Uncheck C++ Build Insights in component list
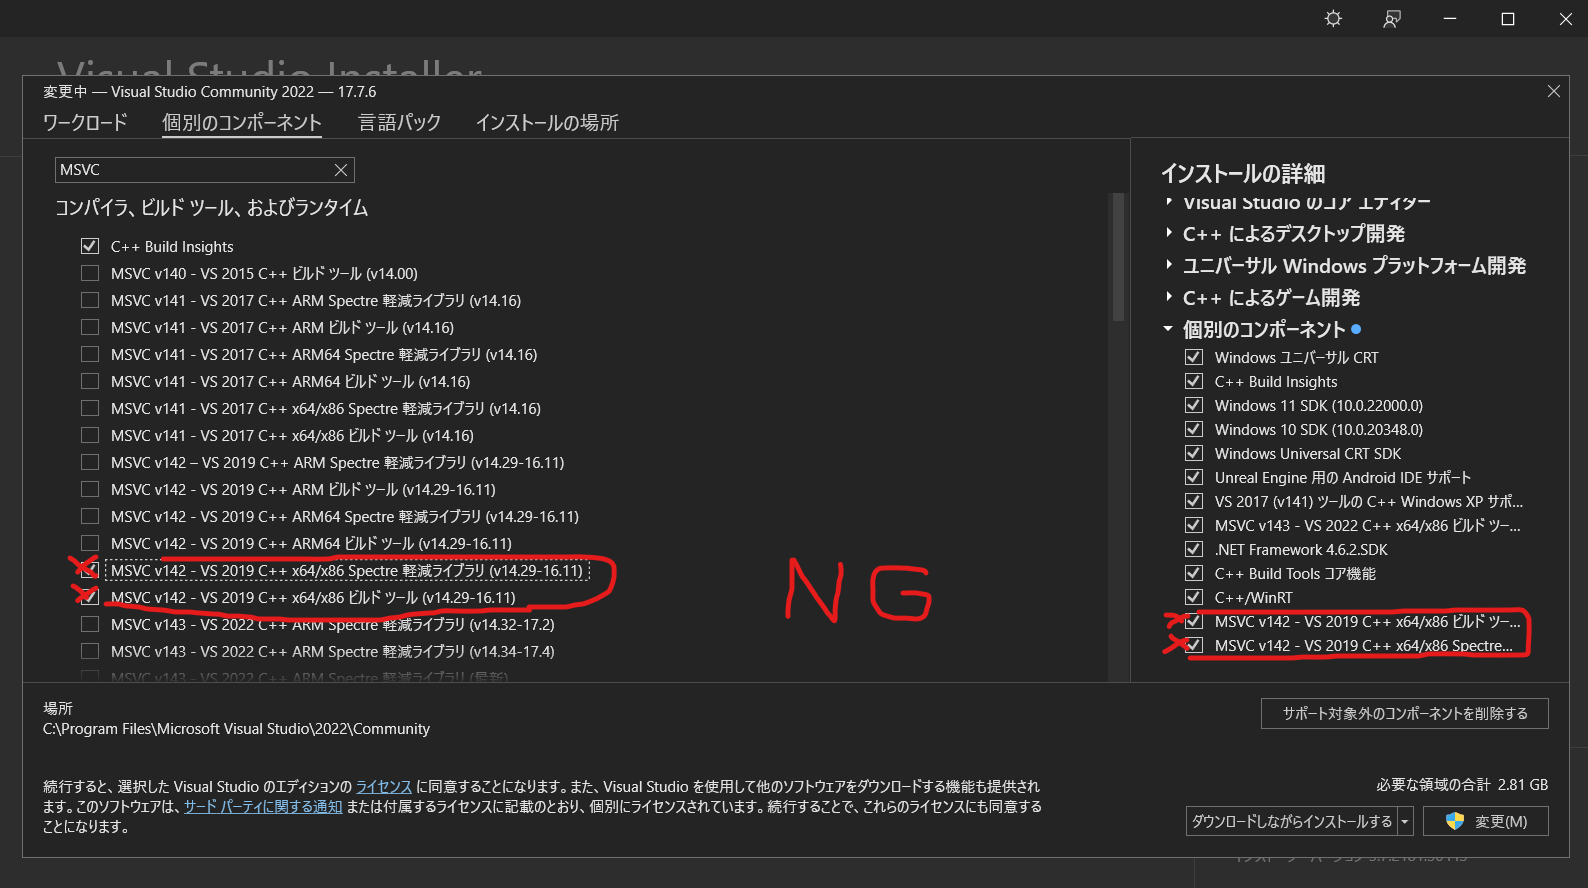Screen dimensions: 1588x888 point(90,246)
